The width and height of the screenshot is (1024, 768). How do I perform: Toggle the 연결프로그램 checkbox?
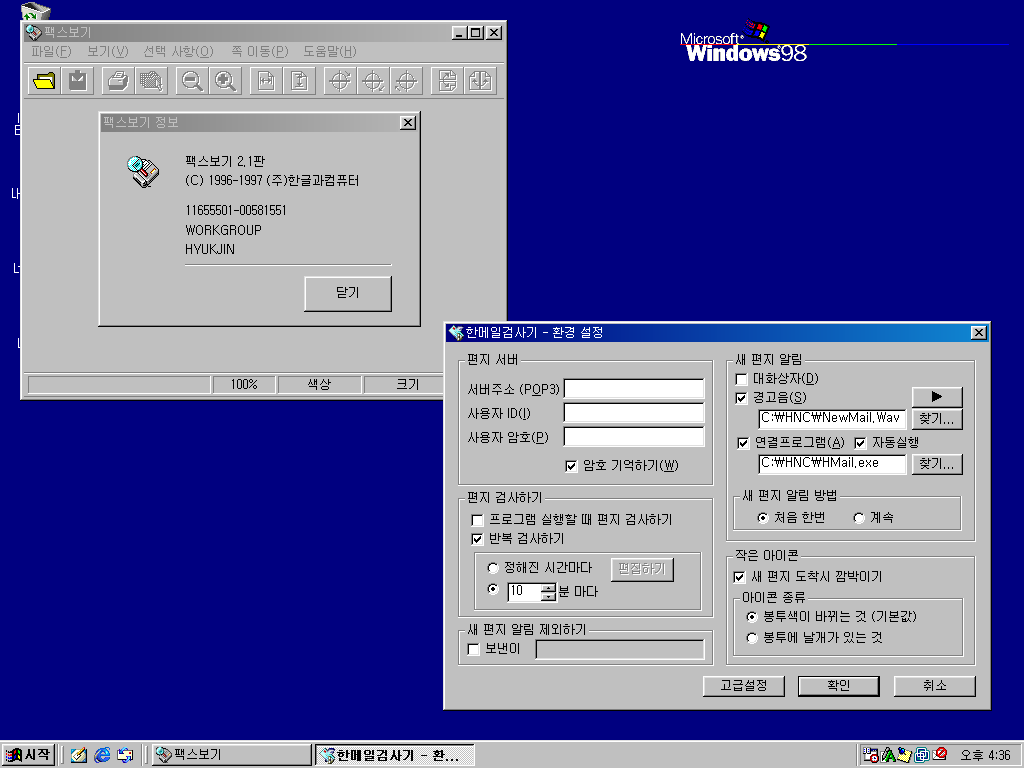click(x=743, y=443)
